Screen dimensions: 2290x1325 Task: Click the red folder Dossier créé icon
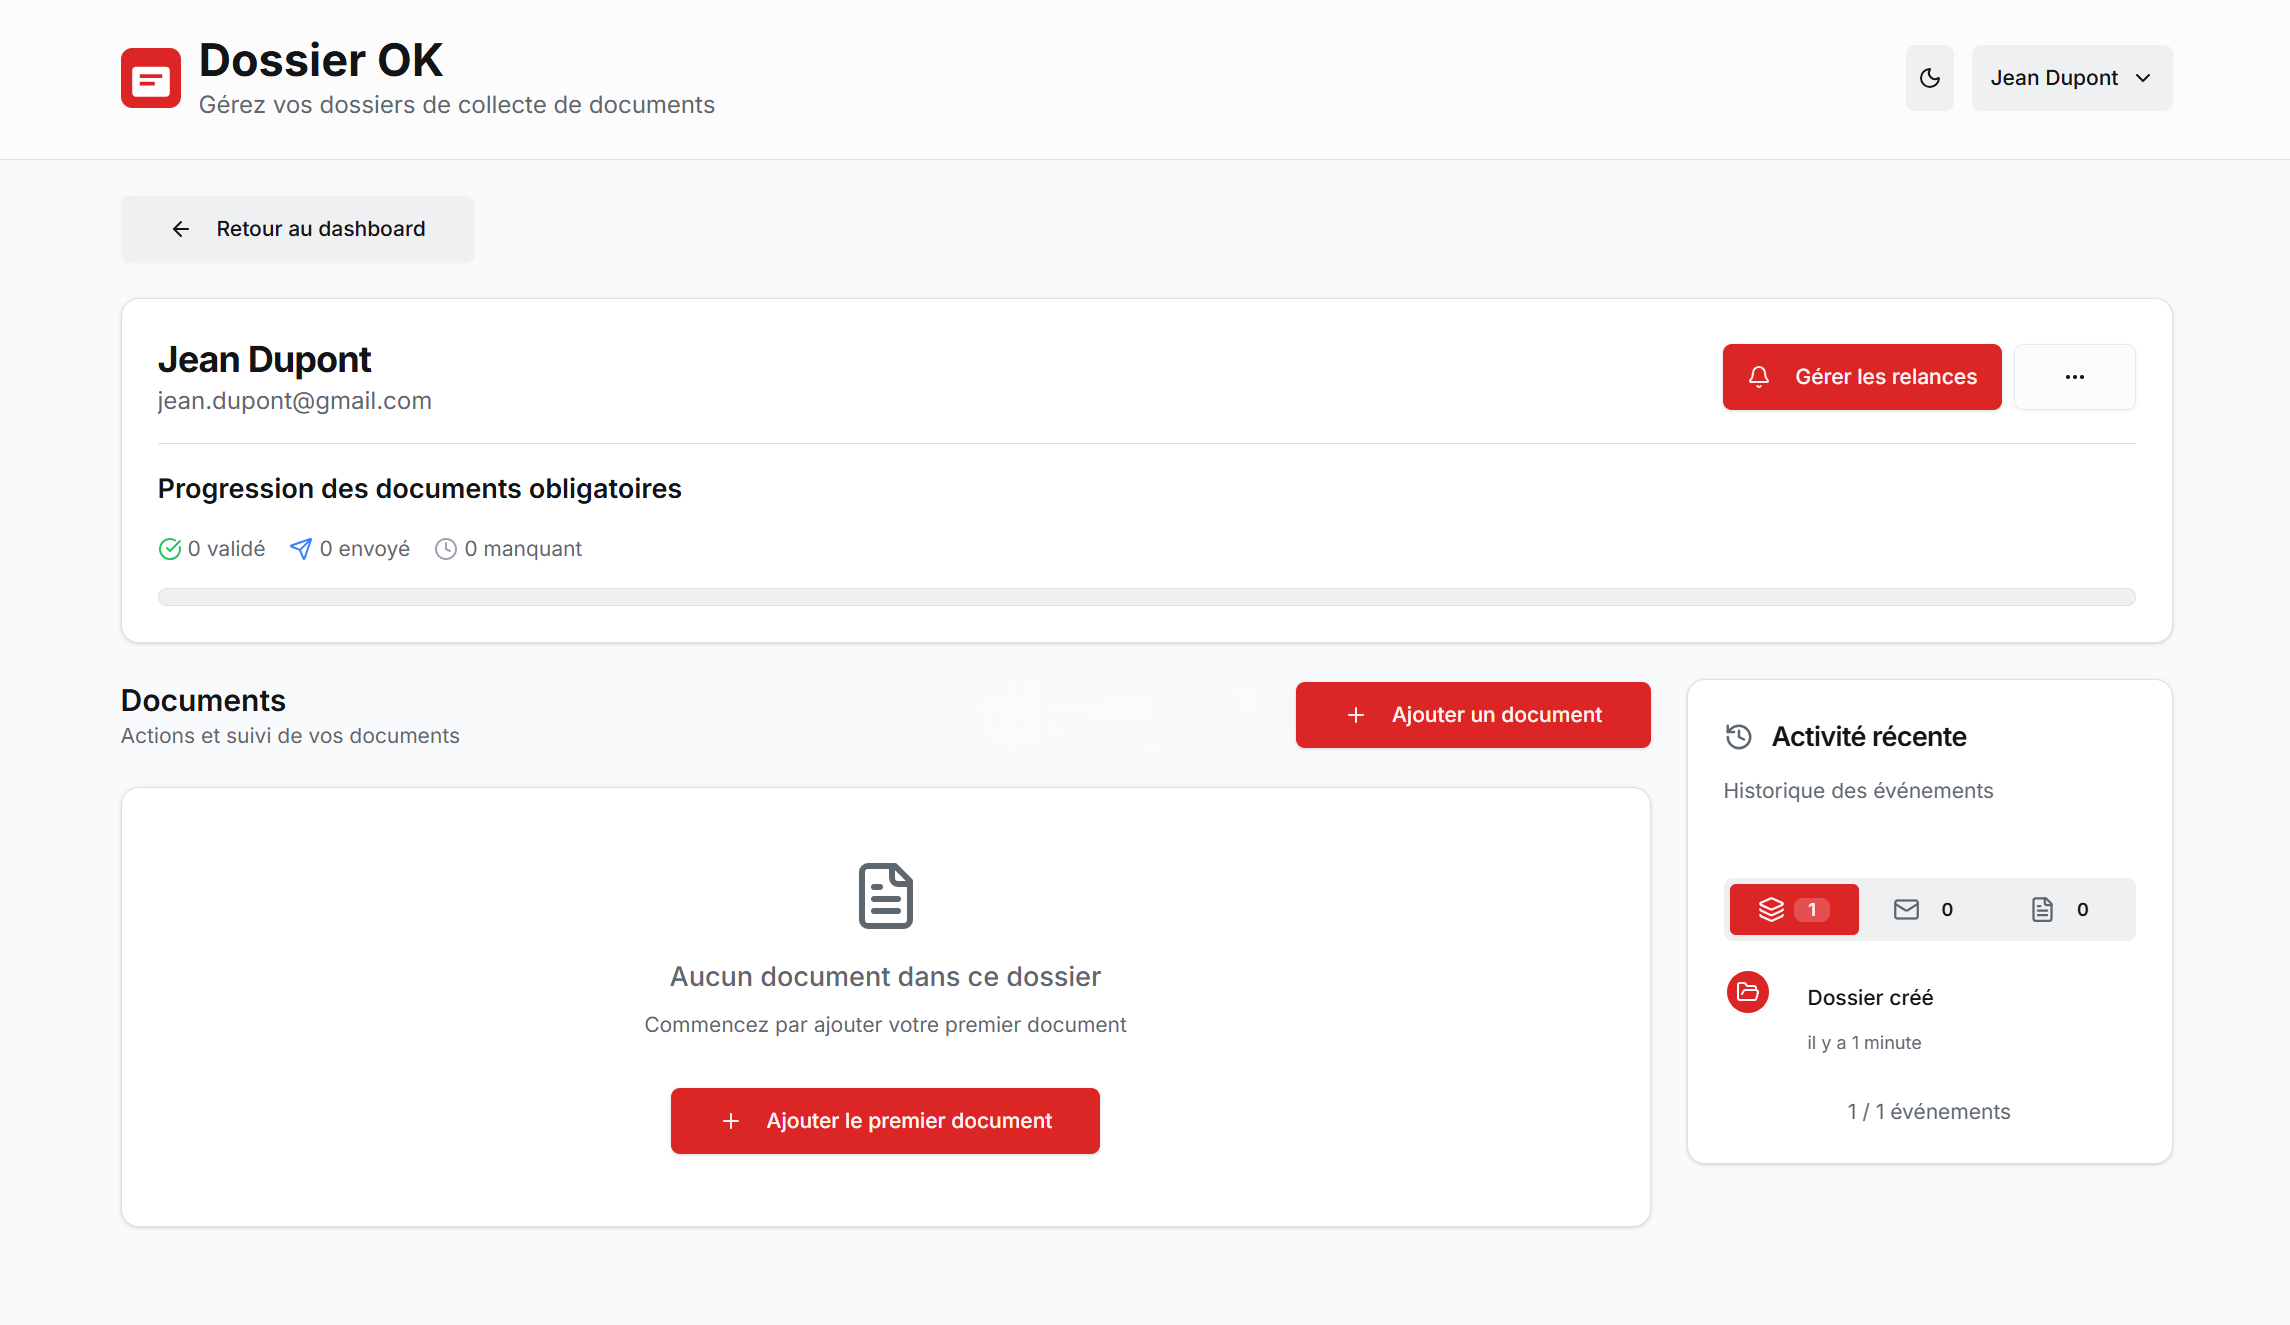[1748, 992]
